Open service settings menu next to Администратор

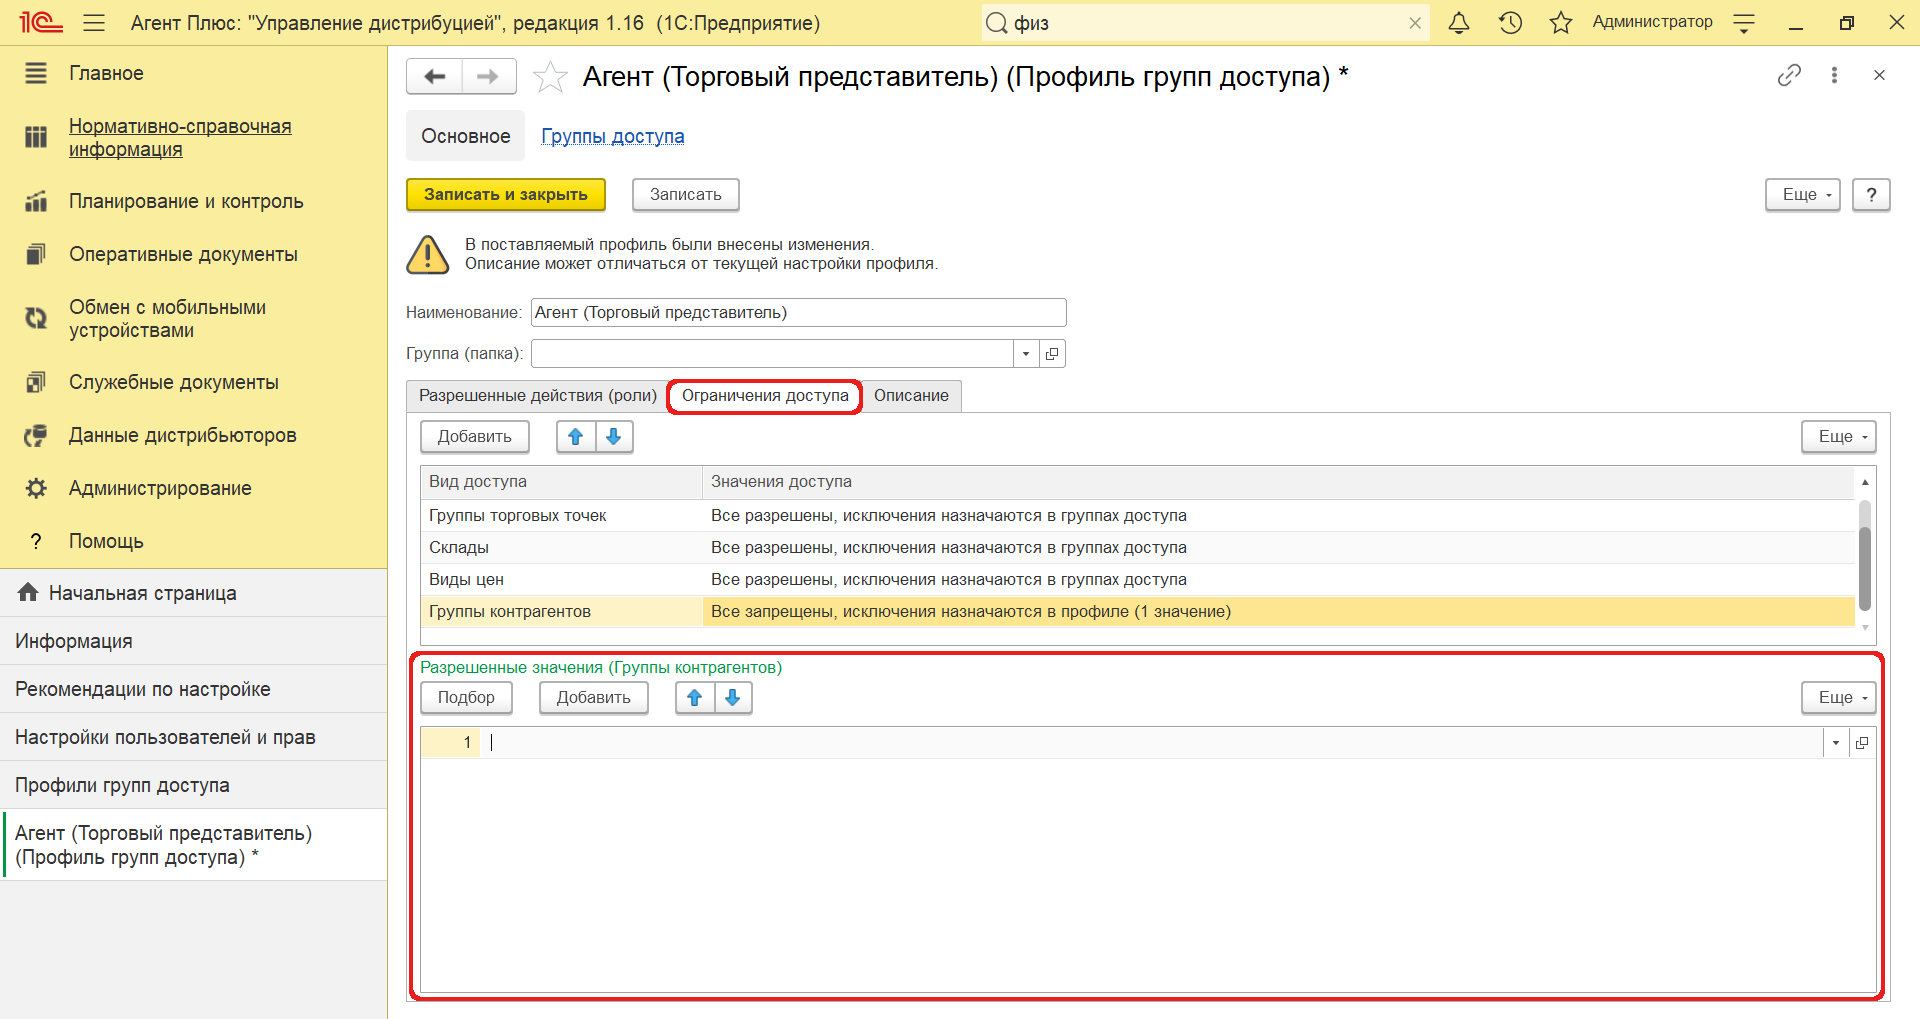(x=1744, y=23)
